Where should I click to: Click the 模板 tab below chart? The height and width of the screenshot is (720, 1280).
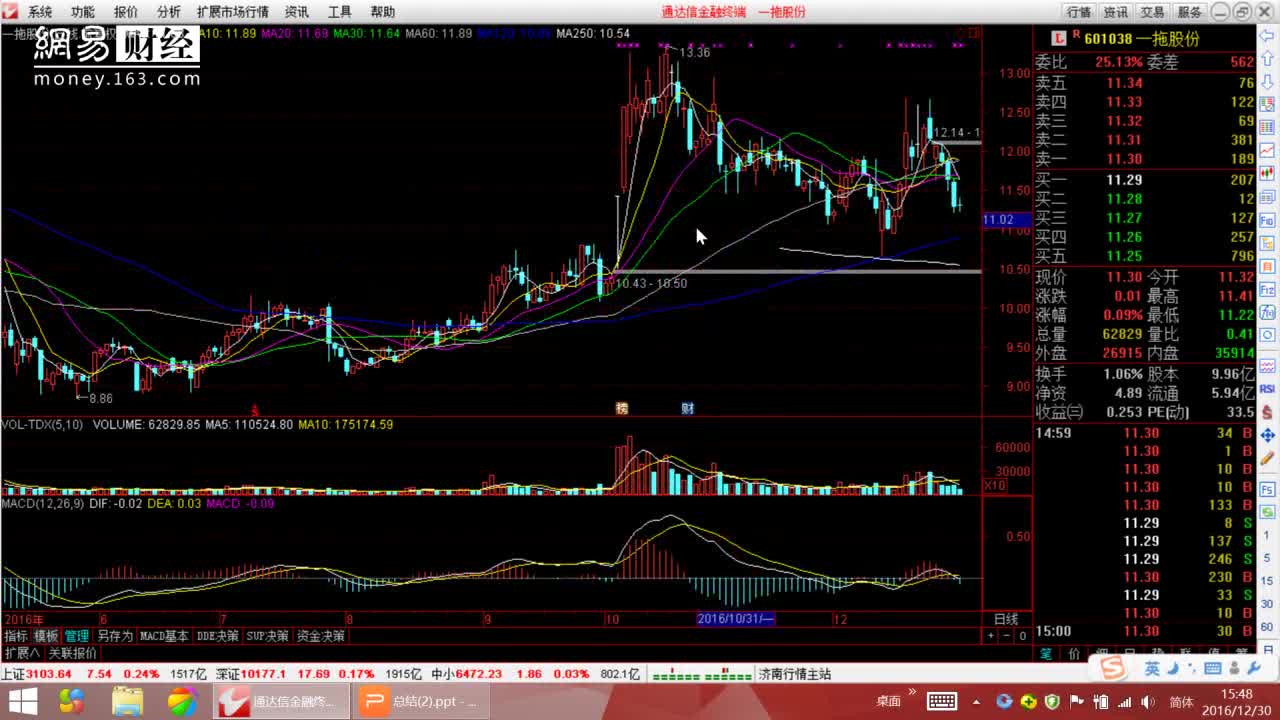47,636
